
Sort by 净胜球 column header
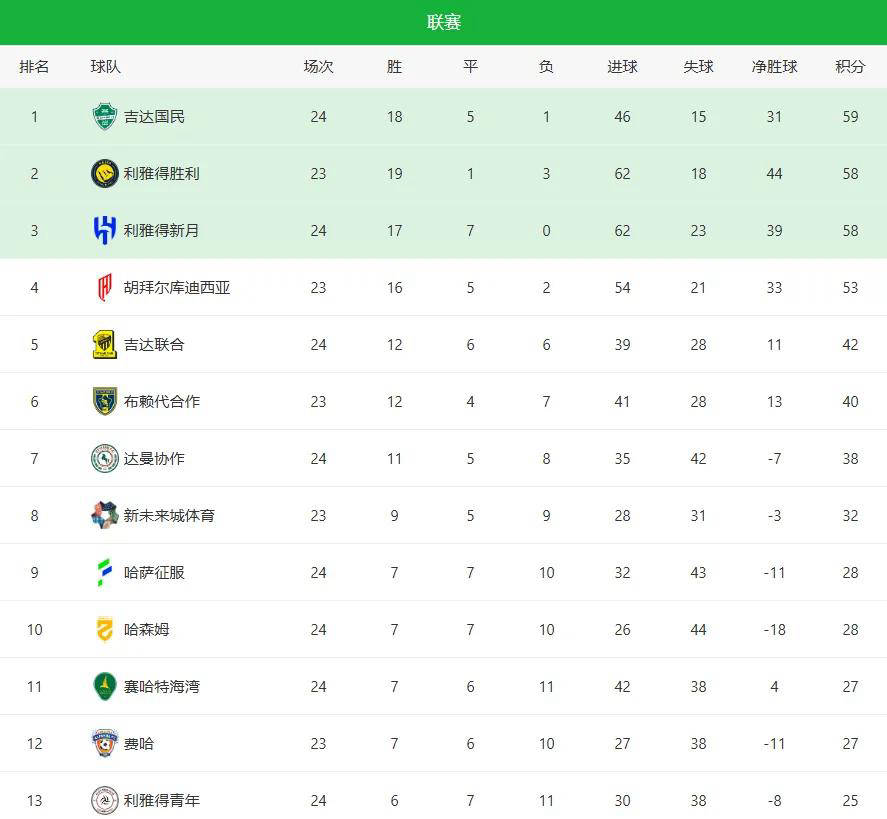pyautogui.click(x=774, y=67)
